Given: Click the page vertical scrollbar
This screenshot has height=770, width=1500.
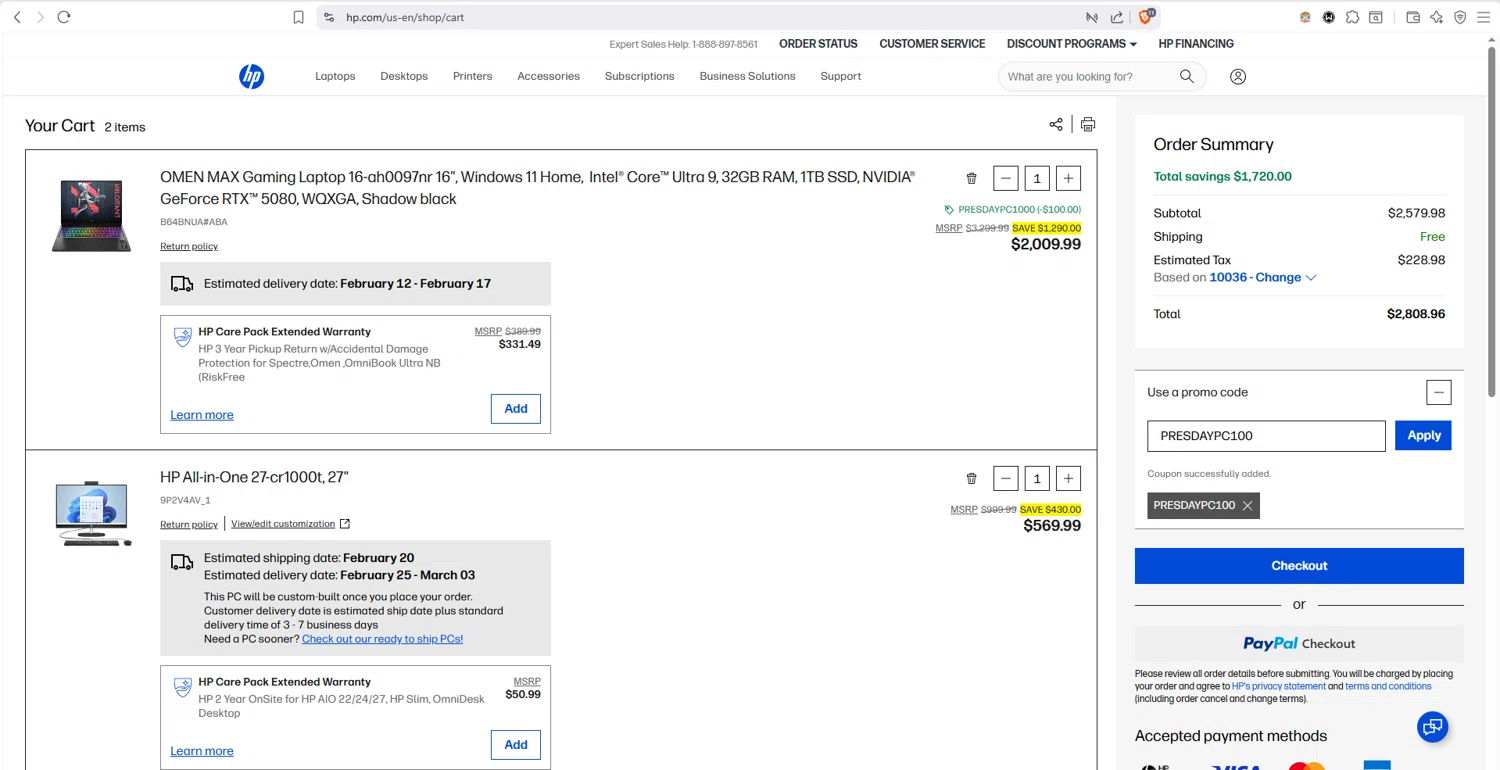Looking at the screenshot, I should 1493,220.
